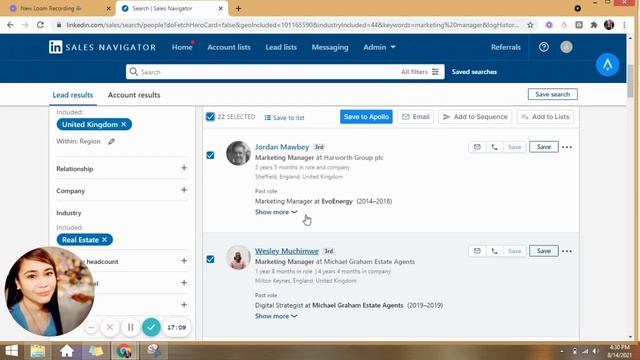
Task: Open Account lists
Action: tap(229, 47)
